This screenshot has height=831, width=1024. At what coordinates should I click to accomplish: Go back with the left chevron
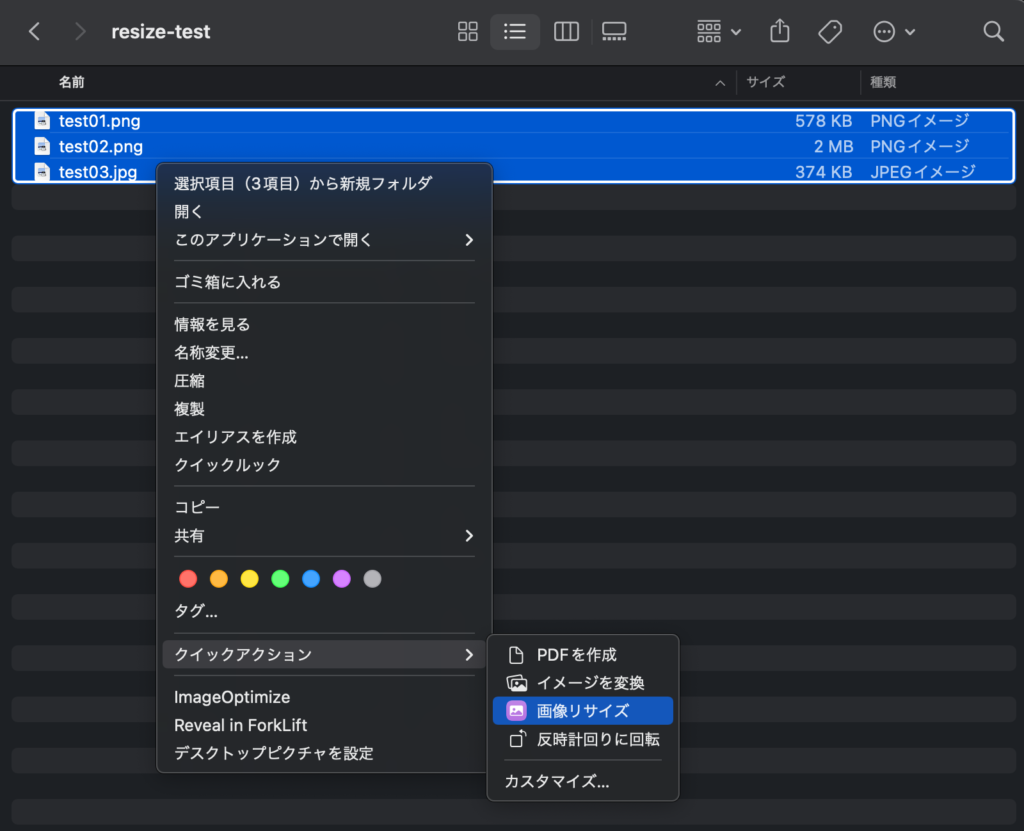pyautogui.click(x=35, y=32)
